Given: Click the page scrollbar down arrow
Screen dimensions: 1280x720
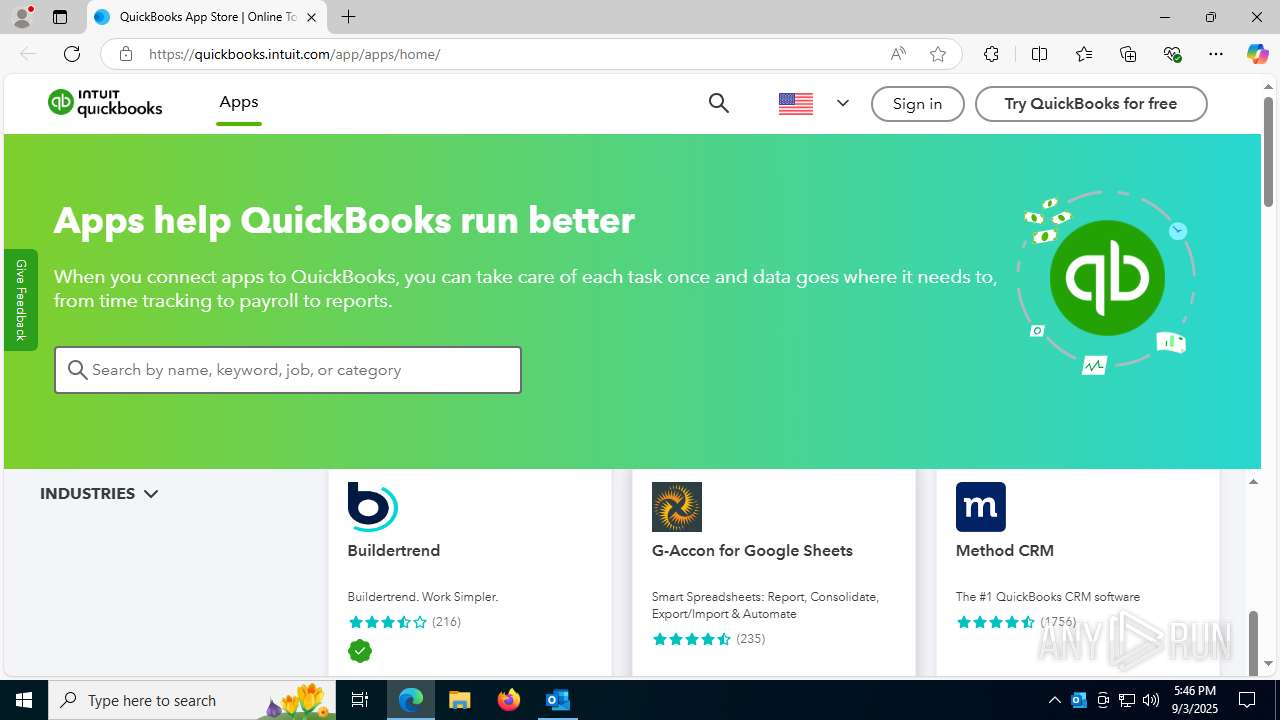Looking at the screenshot, I should pyautogui.click(x=1268, y=663).
